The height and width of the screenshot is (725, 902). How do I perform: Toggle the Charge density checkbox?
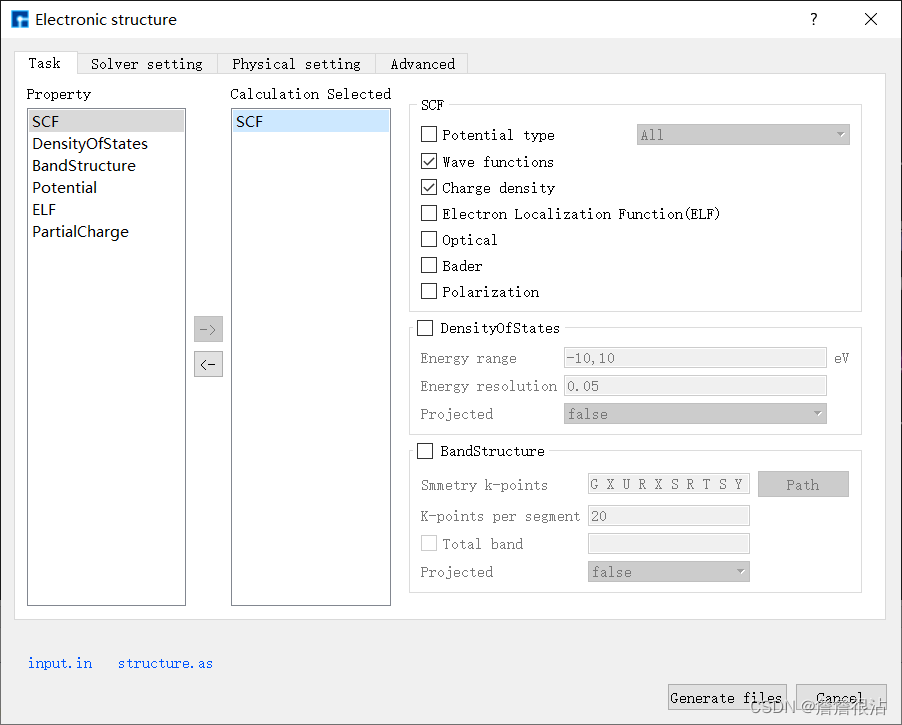pyautogui.click(x=429, y=187)
